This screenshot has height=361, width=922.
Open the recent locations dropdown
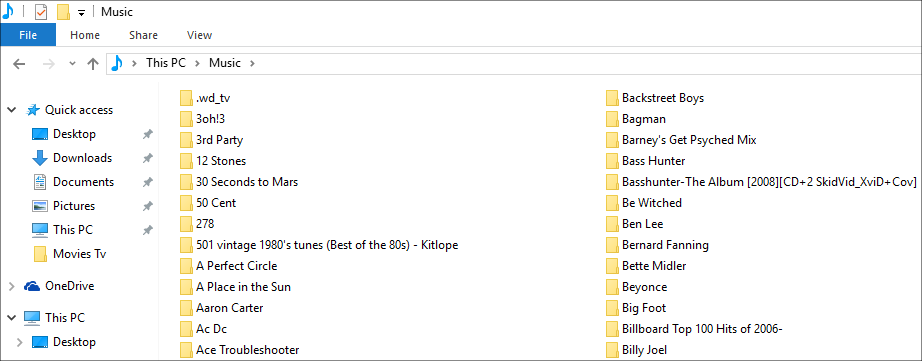tap(72, 63)
